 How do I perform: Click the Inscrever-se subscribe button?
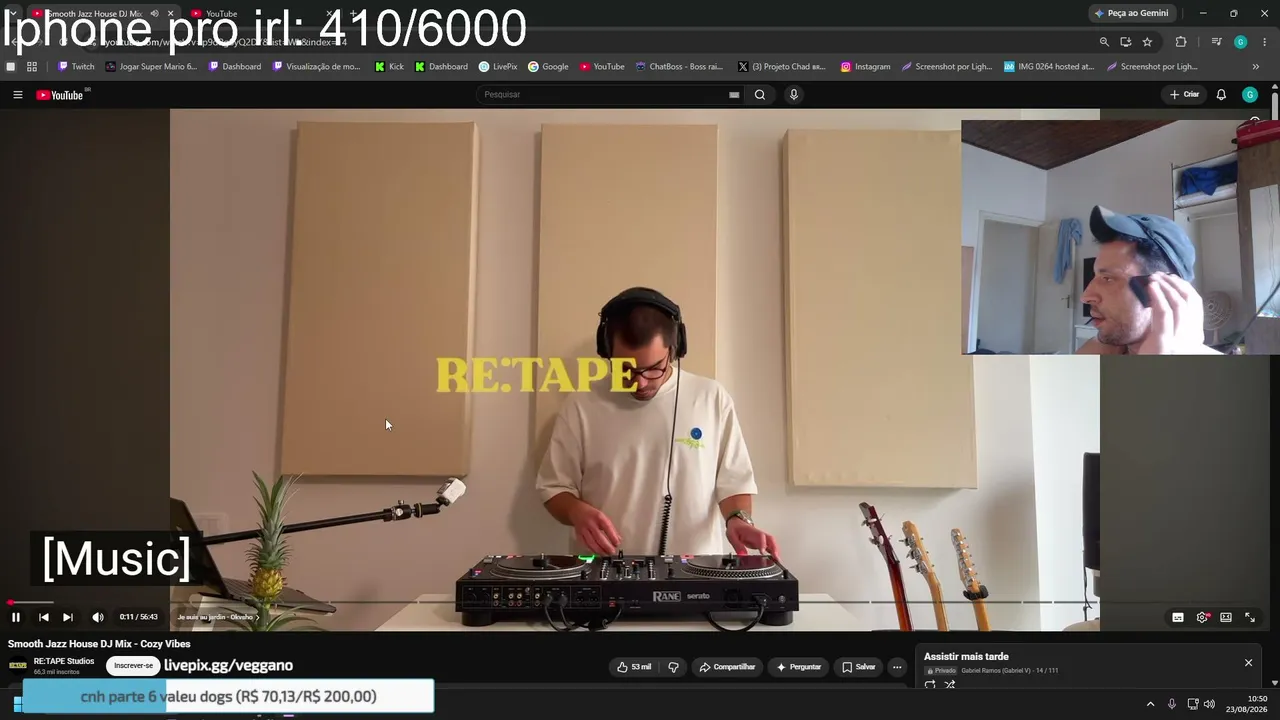133,666
